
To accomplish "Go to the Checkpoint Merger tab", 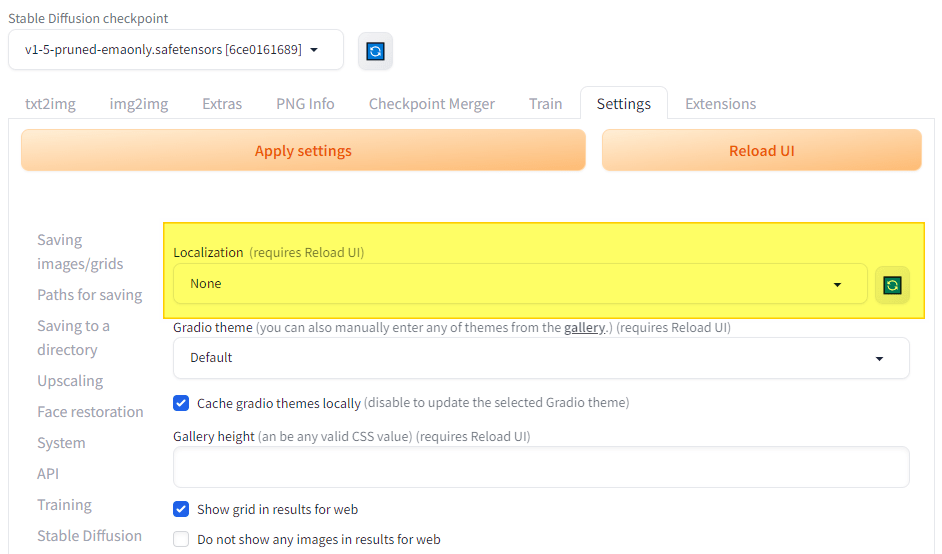I will pos(431,104).
